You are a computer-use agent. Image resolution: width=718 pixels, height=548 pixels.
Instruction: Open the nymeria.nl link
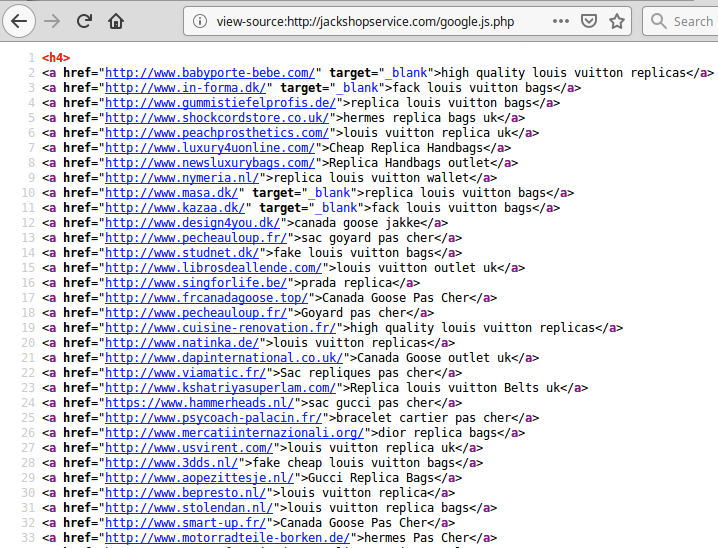tap(182, 178)
